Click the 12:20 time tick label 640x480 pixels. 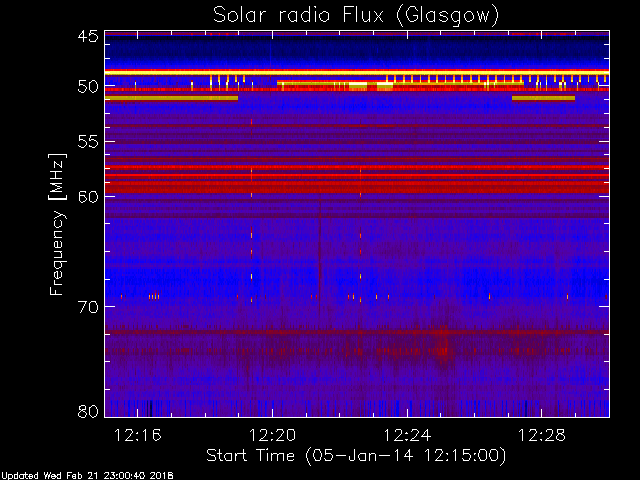[272, 436]
